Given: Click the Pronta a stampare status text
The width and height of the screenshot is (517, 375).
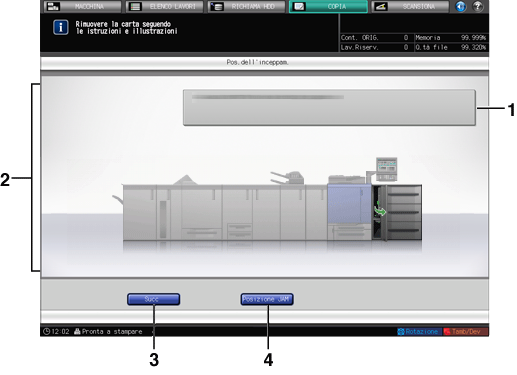Looking at the screenshot, I should pos(112,331).
